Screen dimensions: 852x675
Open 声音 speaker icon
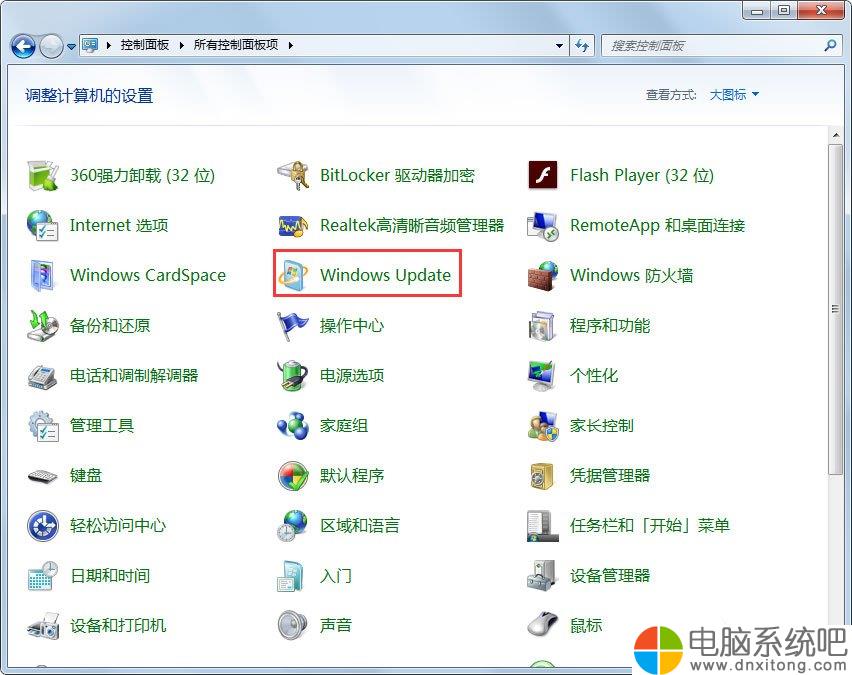[293, 626]
